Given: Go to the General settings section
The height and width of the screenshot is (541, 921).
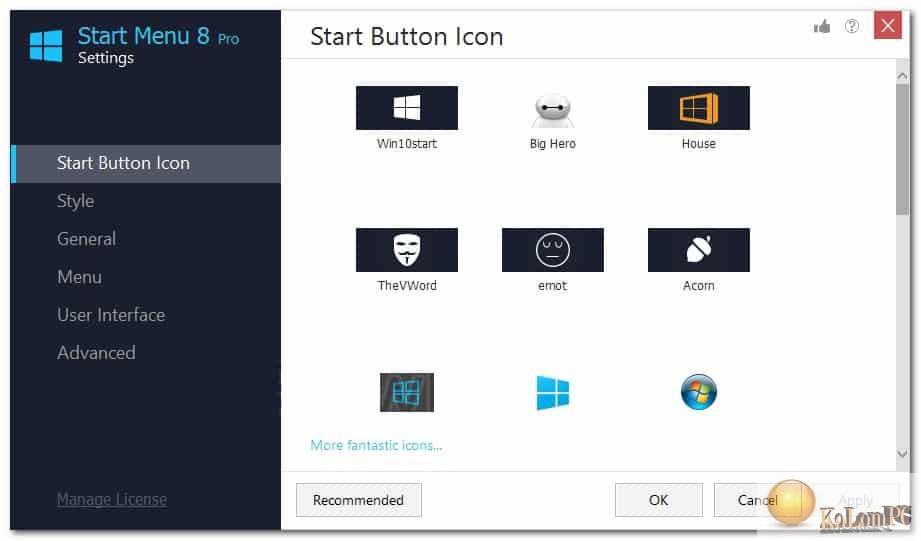Looking at the screenshot, I should (x=86, y=239).
